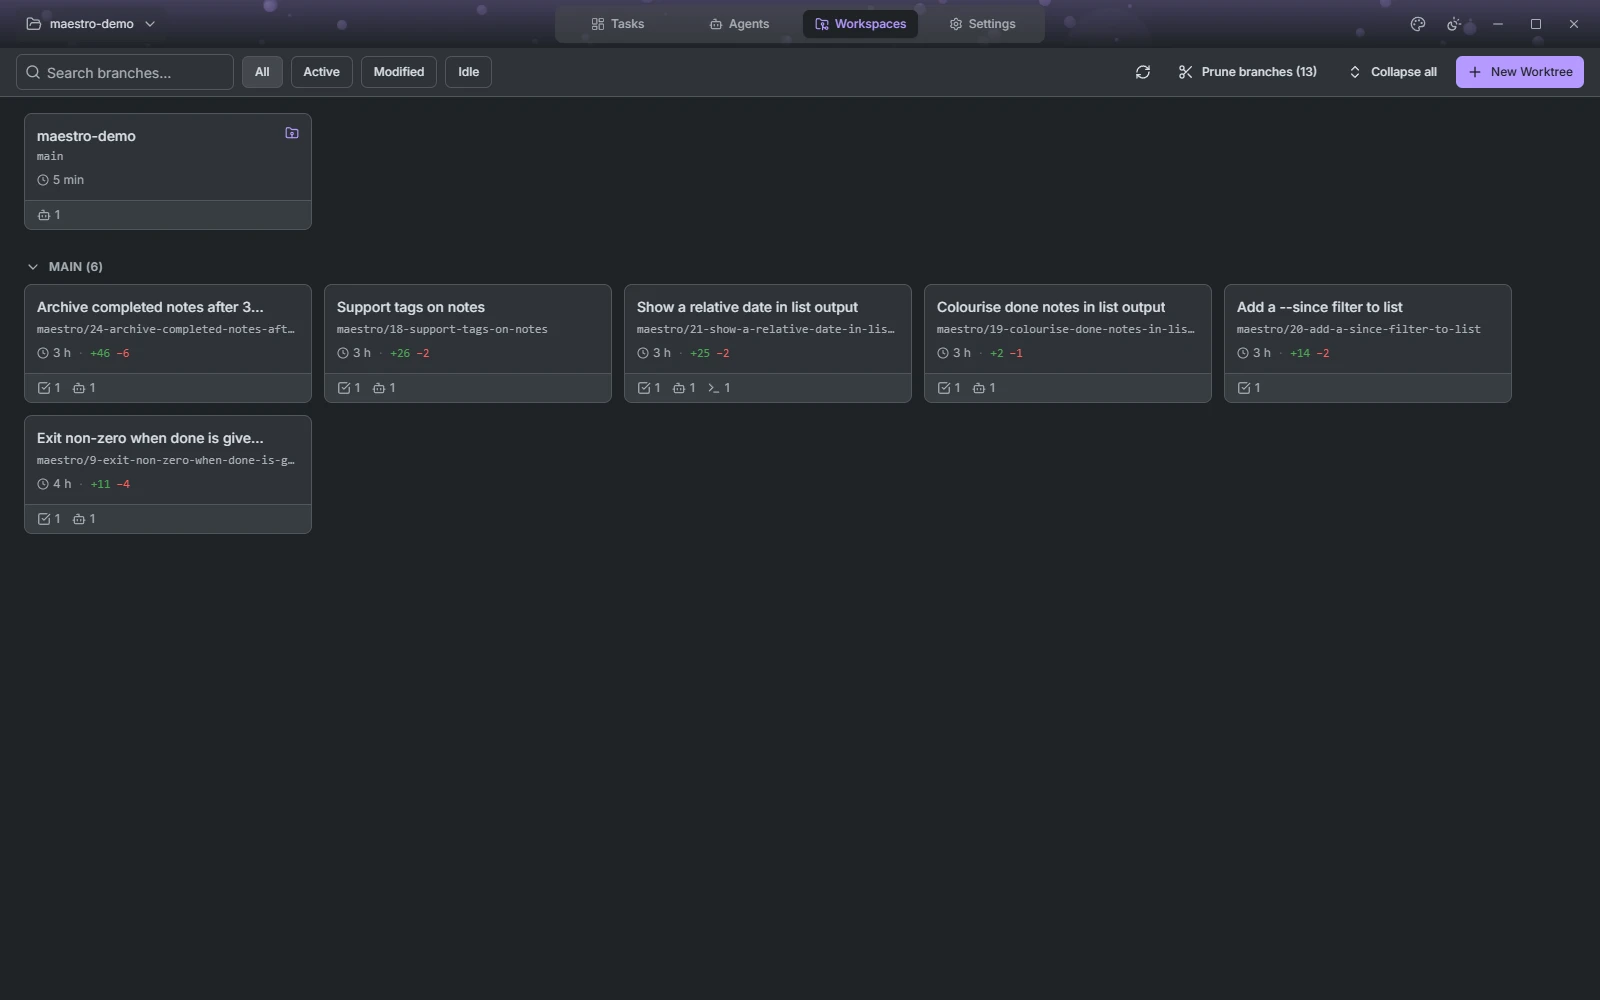This screenshot has height=1000, width=1600.
Task: Click agent icon on Archive completed notes card
Action: tap(79, 388)
